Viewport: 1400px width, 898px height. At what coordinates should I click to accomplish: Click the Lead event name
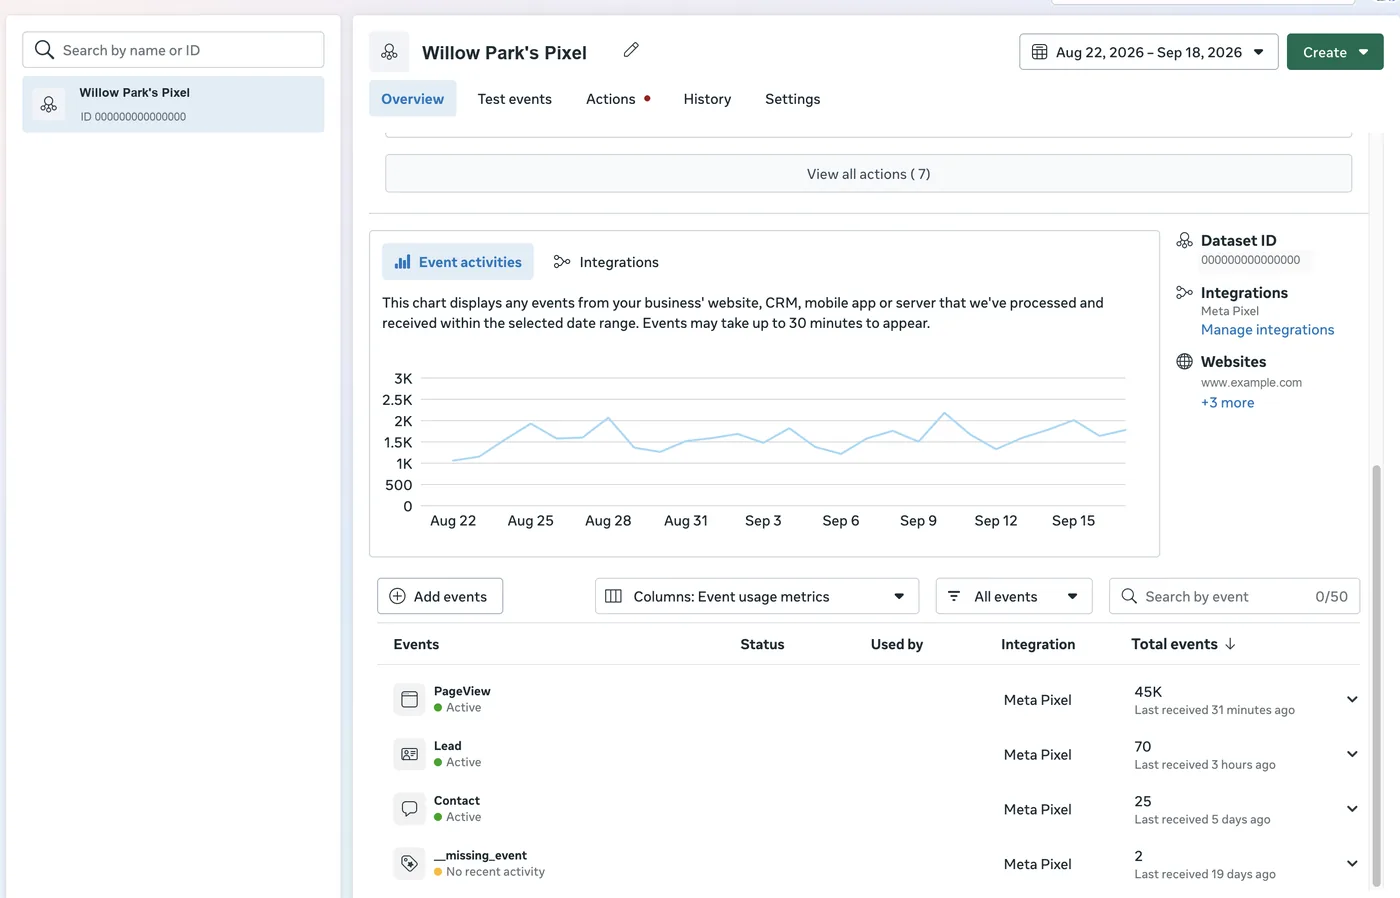(x=447, y=746)
